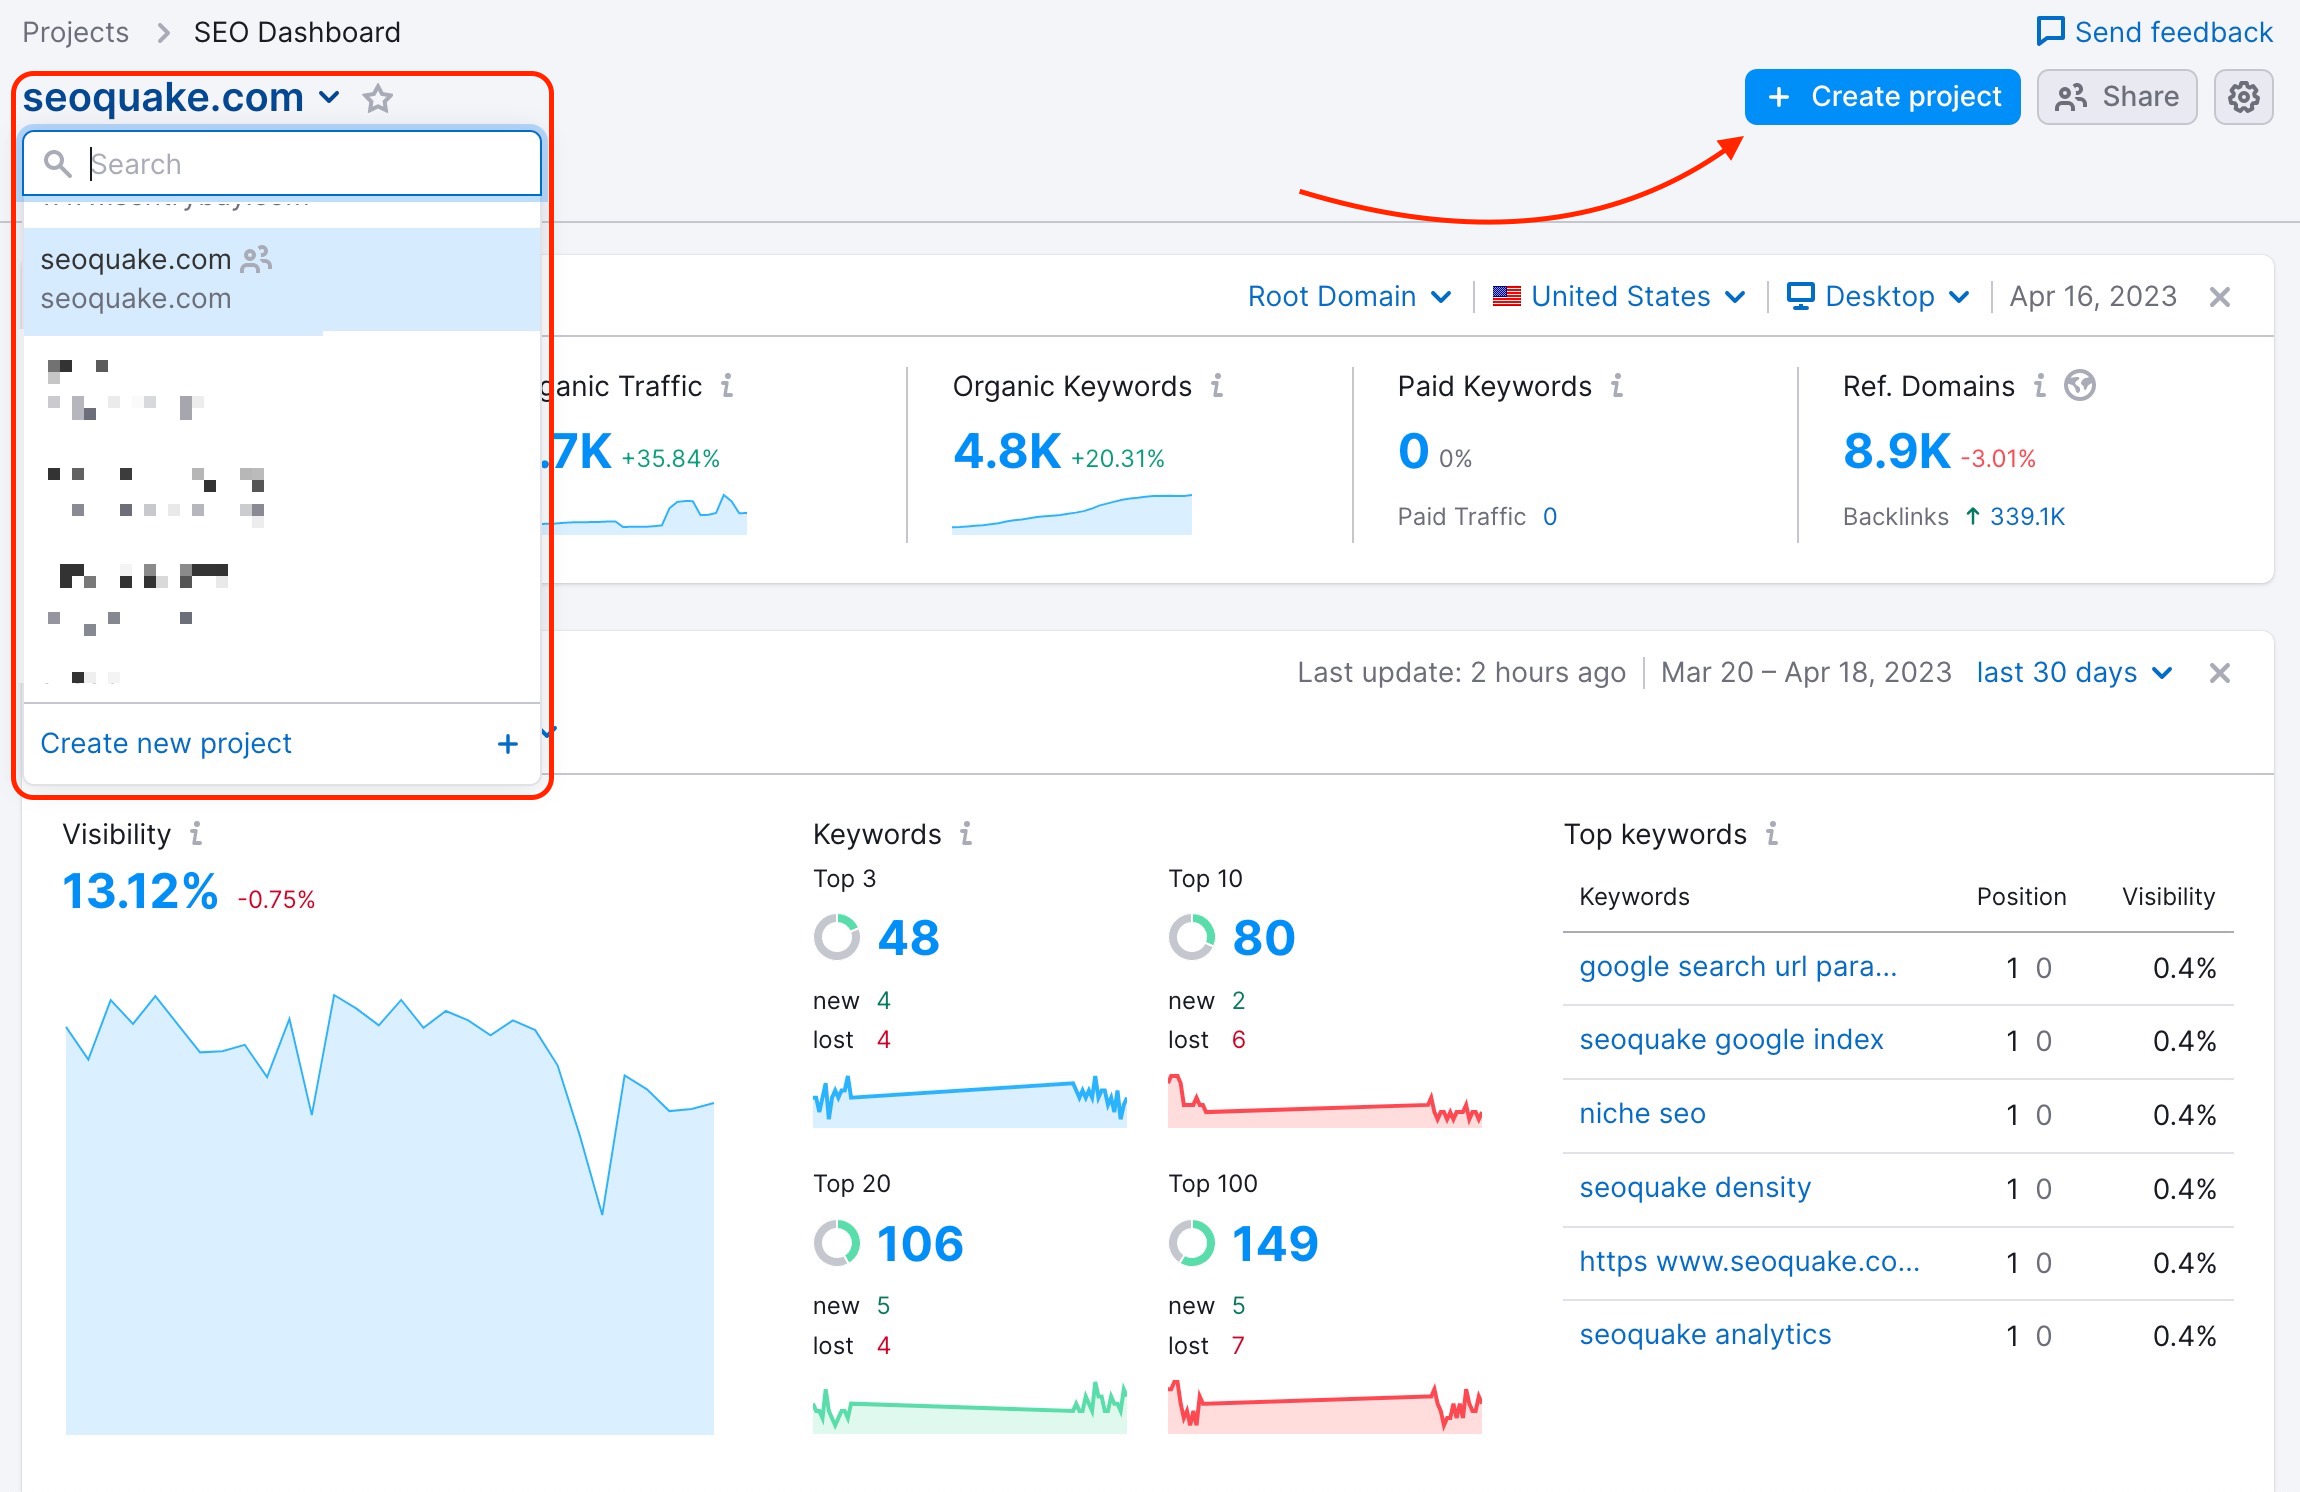
Task: Click Backlinks value 339.1K
Action: (2027, 516)
